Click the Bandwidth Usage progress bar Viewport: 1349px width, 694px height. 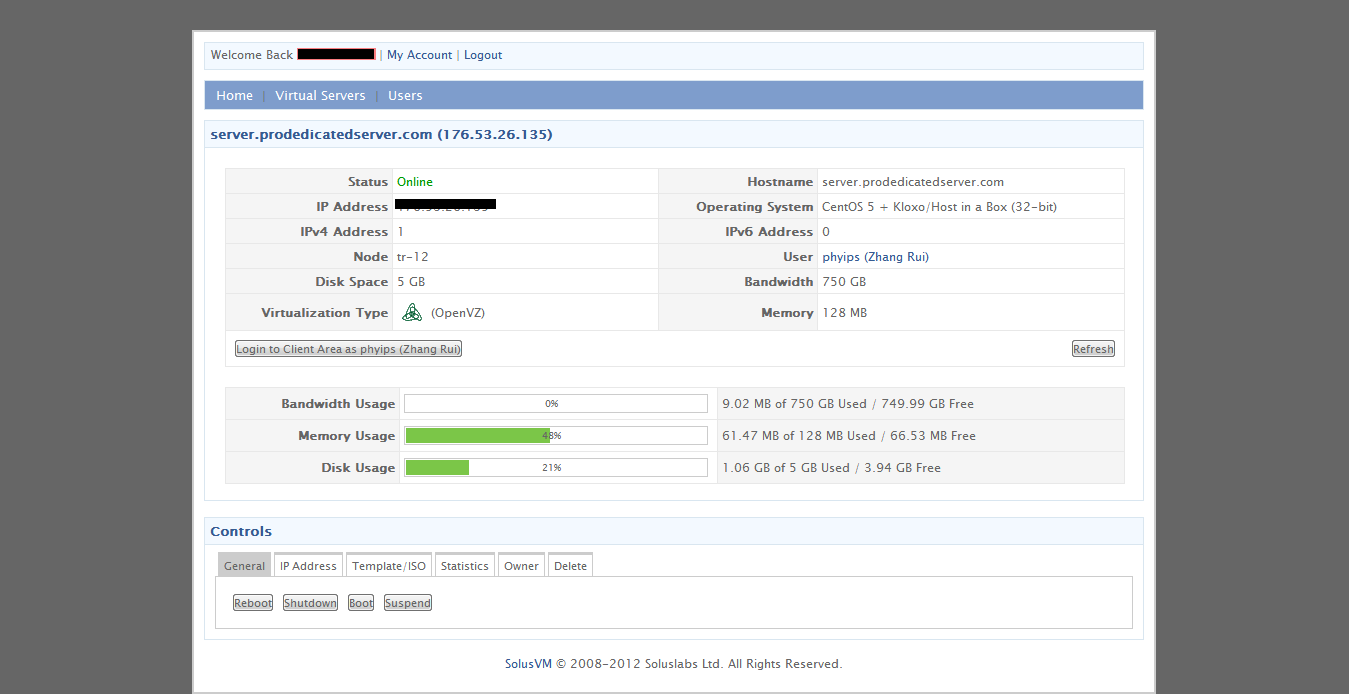click(556, 404)
